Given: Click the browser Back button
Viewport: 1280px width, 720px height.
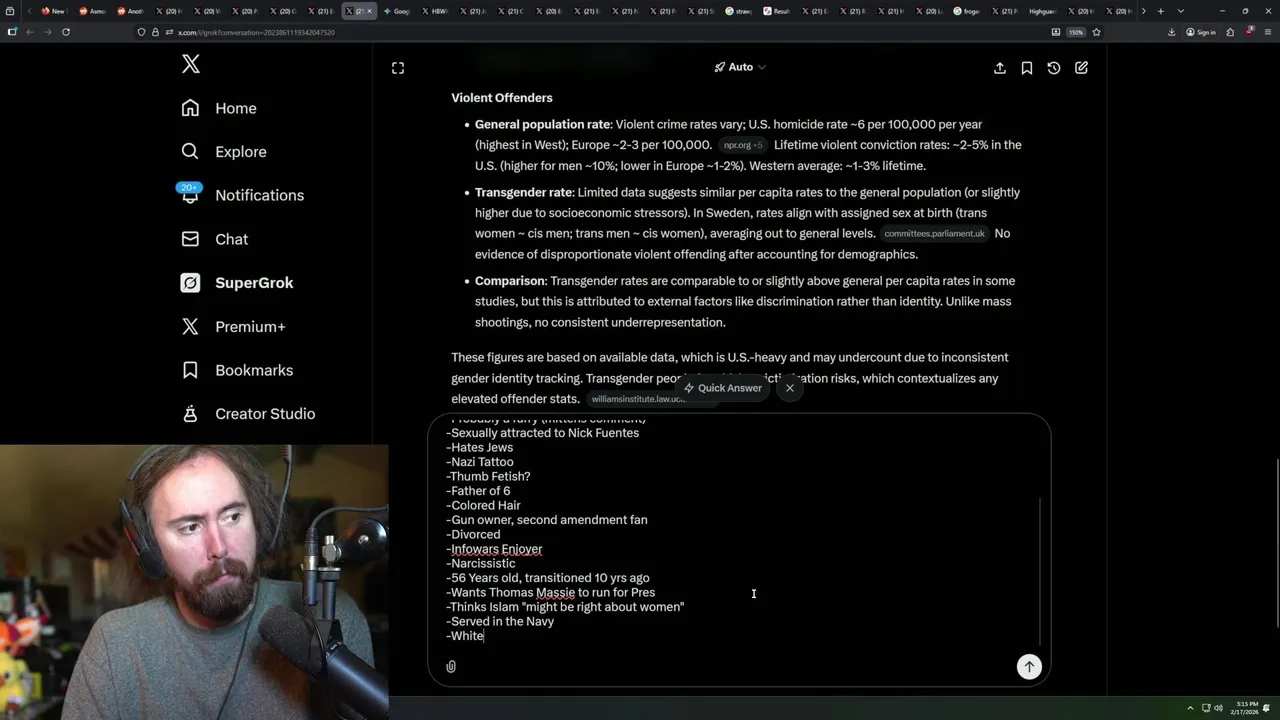Looking at the screenshot, I should (29, 32).
